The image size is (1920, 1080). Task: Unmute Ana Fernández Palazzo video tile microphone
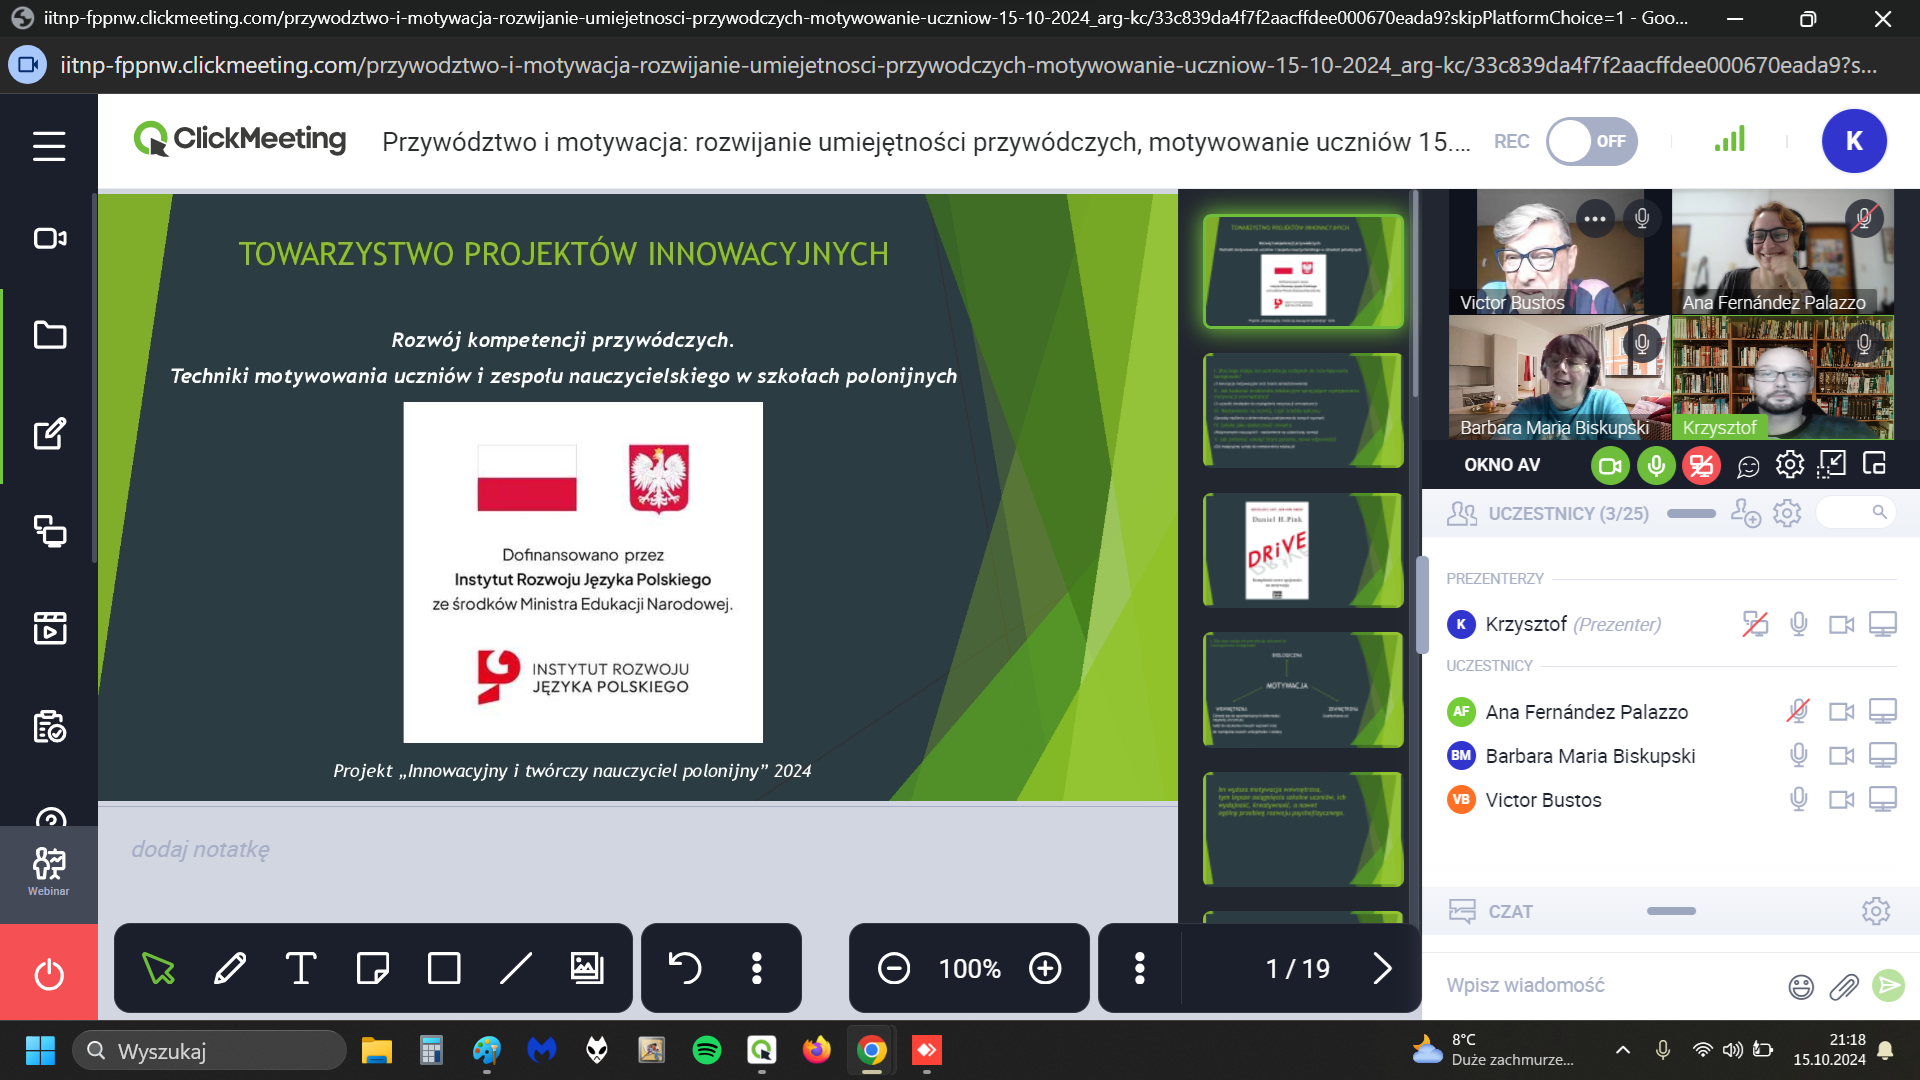(1864, 218)
